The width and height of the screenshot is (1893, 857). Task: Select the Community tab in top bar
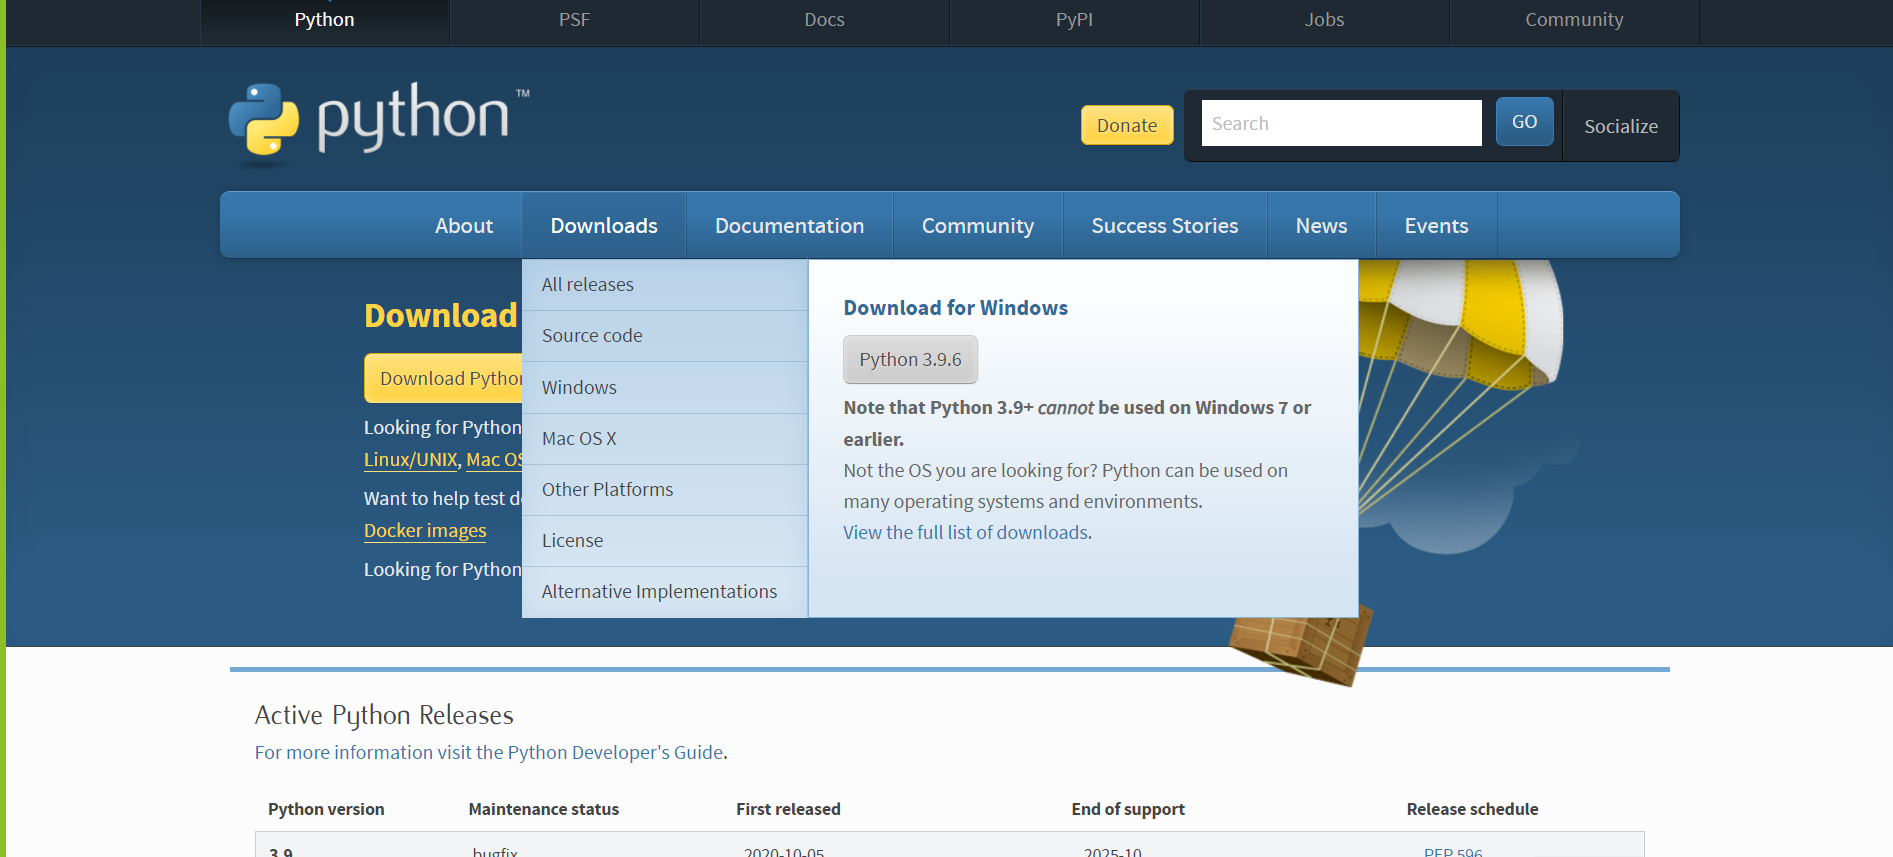tap(1574, 20)
